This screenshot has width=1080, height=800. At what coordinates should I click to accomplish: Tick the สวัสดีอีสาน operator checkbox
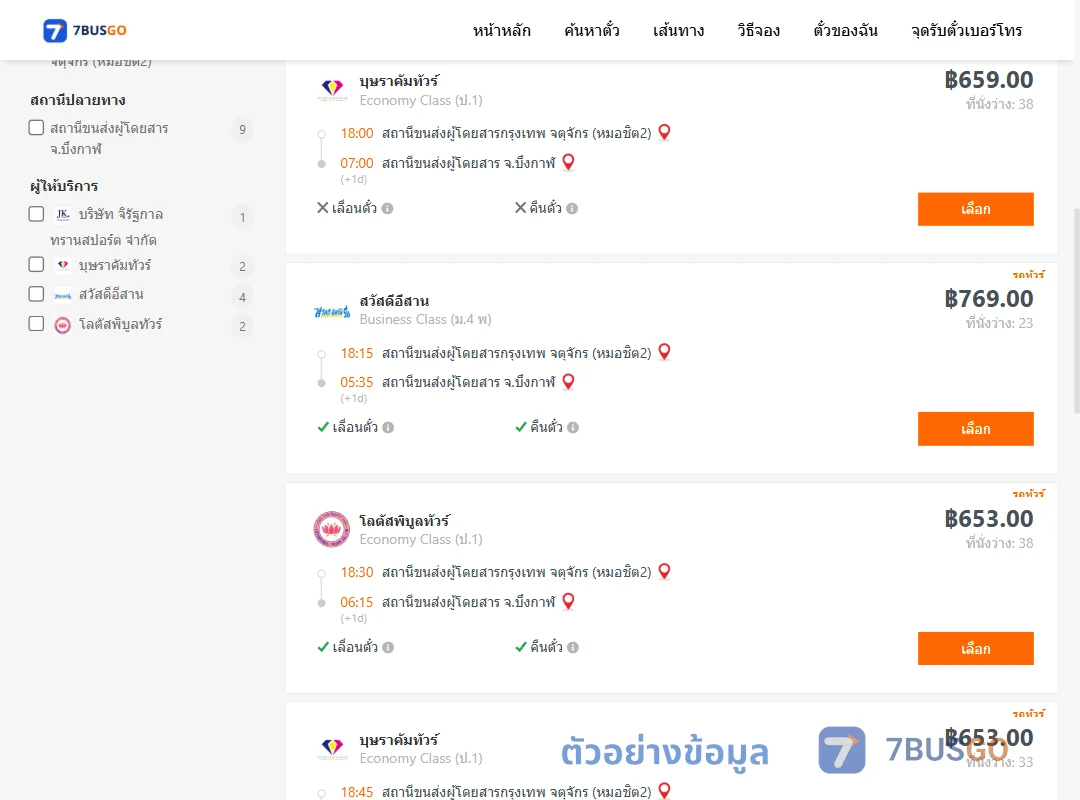click(x=37, y=294)
